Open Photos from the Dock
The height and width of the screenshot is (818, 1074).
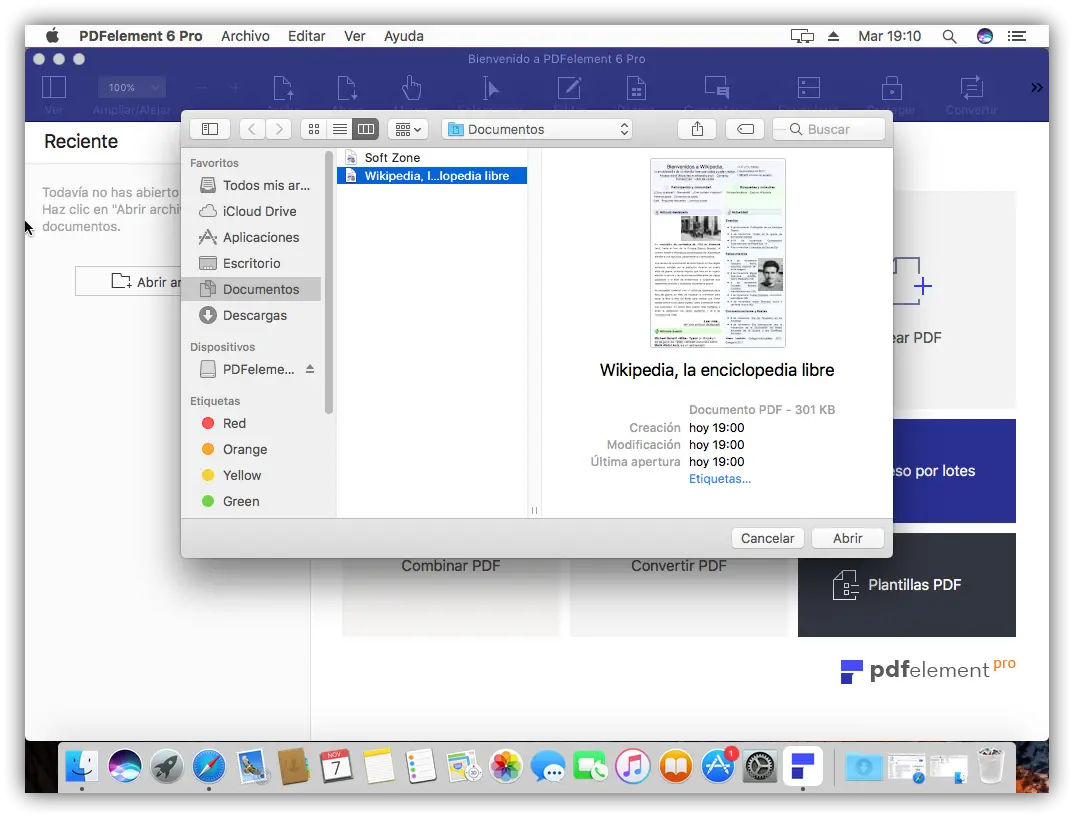click(x=505, y=766)
